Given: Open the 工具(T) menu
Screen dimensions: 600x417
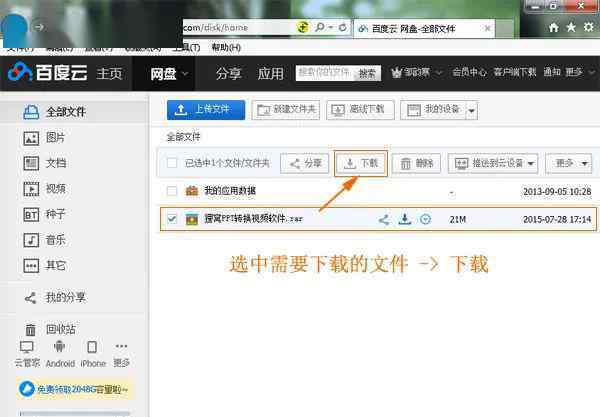Looking at the screenshot, I should 186,47.
